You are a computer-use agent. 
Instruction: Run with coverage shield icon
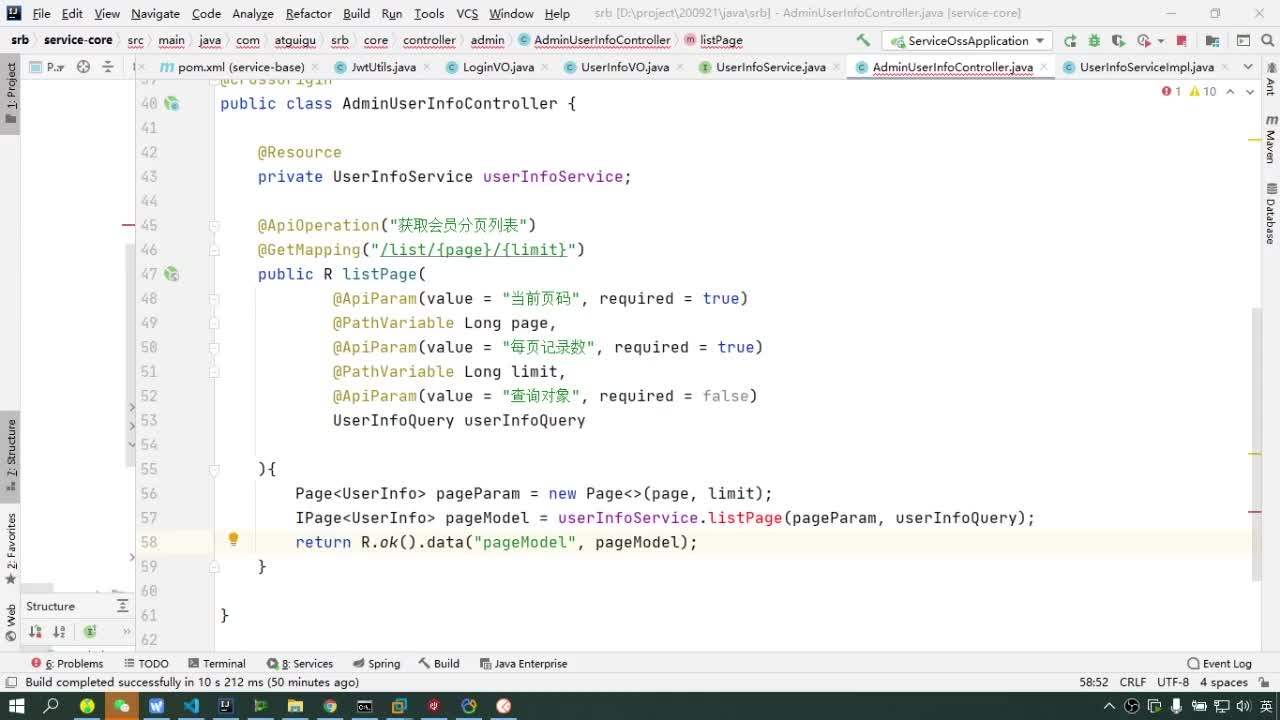[1117, 41]
